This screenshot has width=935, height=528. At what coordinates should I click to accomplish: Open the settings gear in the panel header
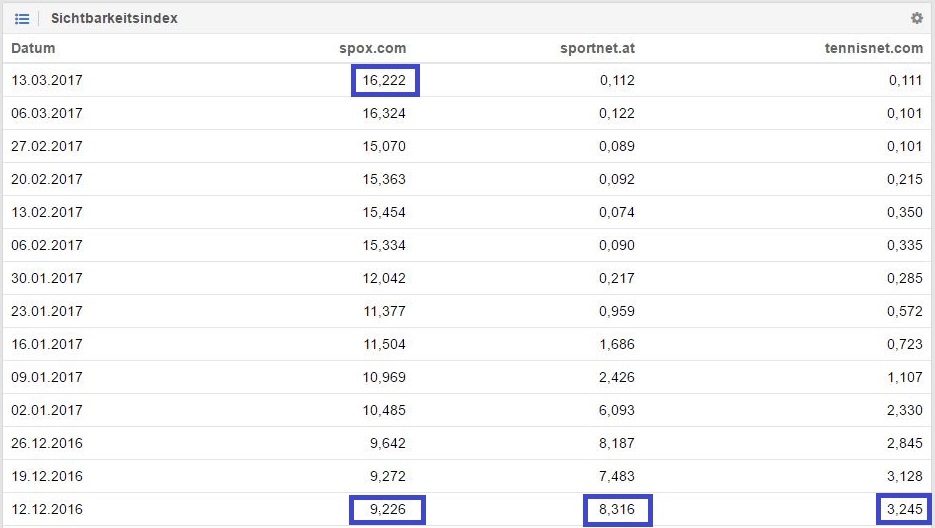(x=917, y=18)
